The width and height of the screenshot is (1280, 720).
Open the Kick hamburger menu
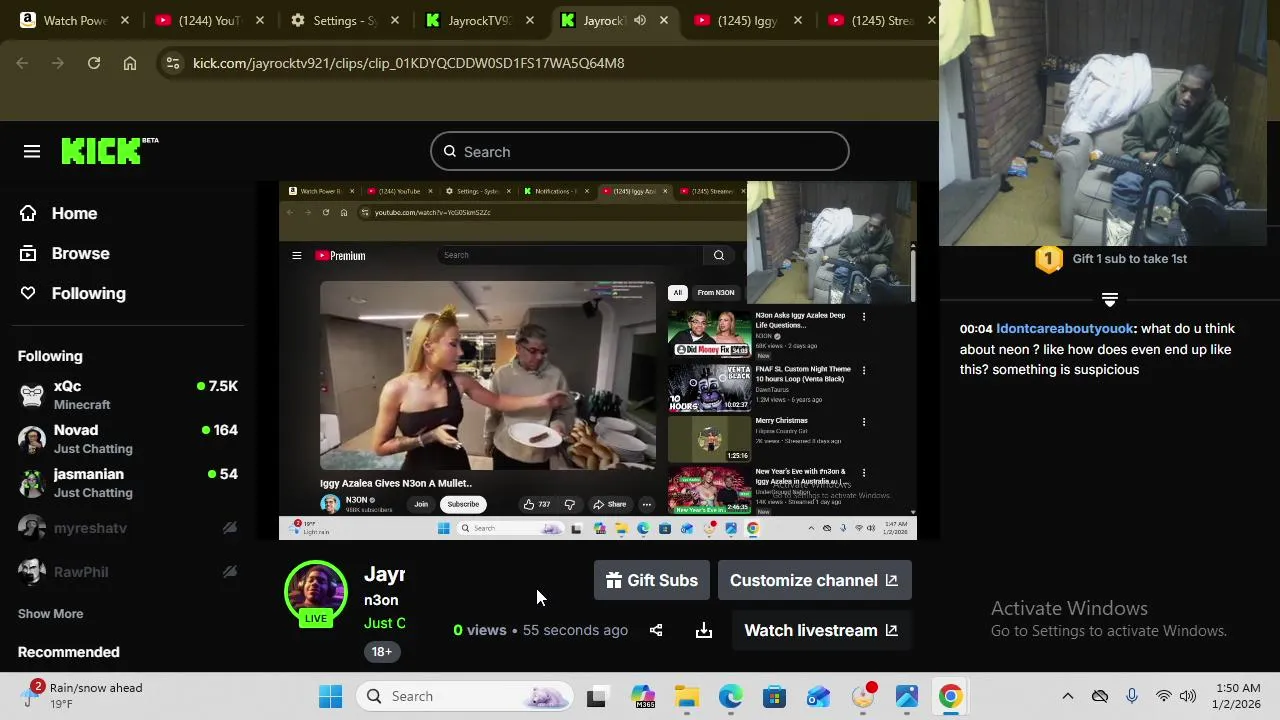point(32,152)
